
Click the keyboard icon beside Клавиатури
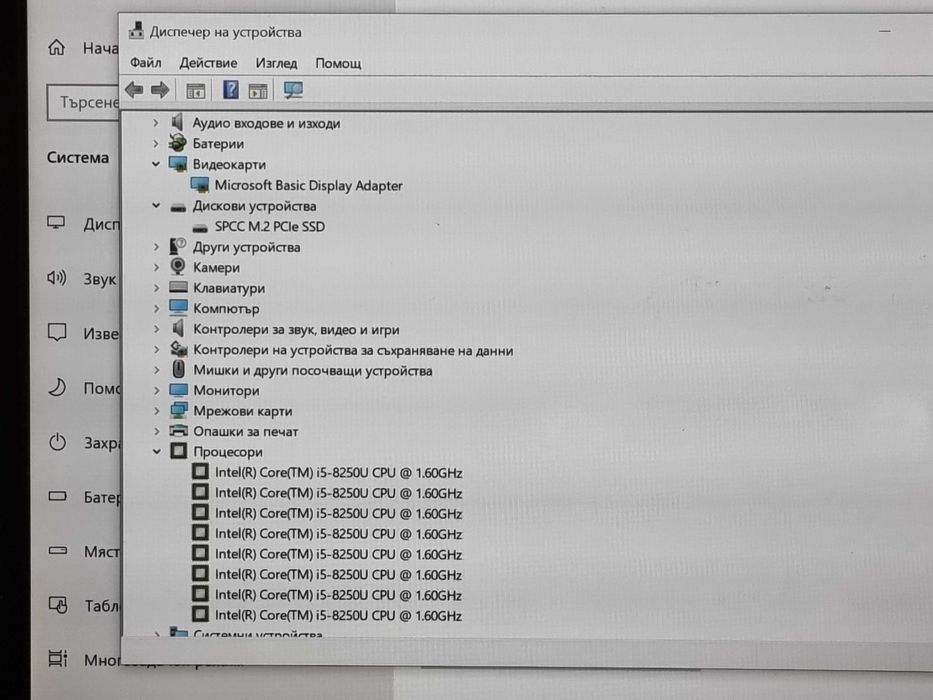(x=178, y=287)
